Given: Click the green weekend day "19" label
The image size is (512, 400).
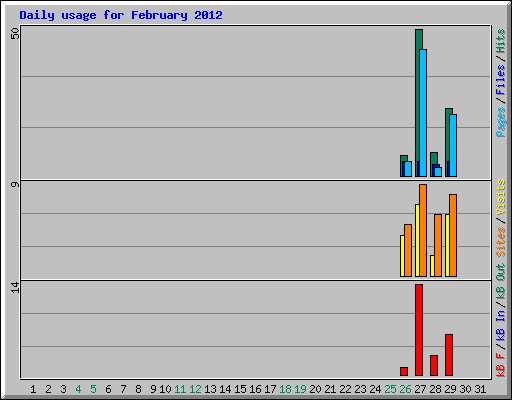Looking at the screenshot, I should (x=300, y=389).
